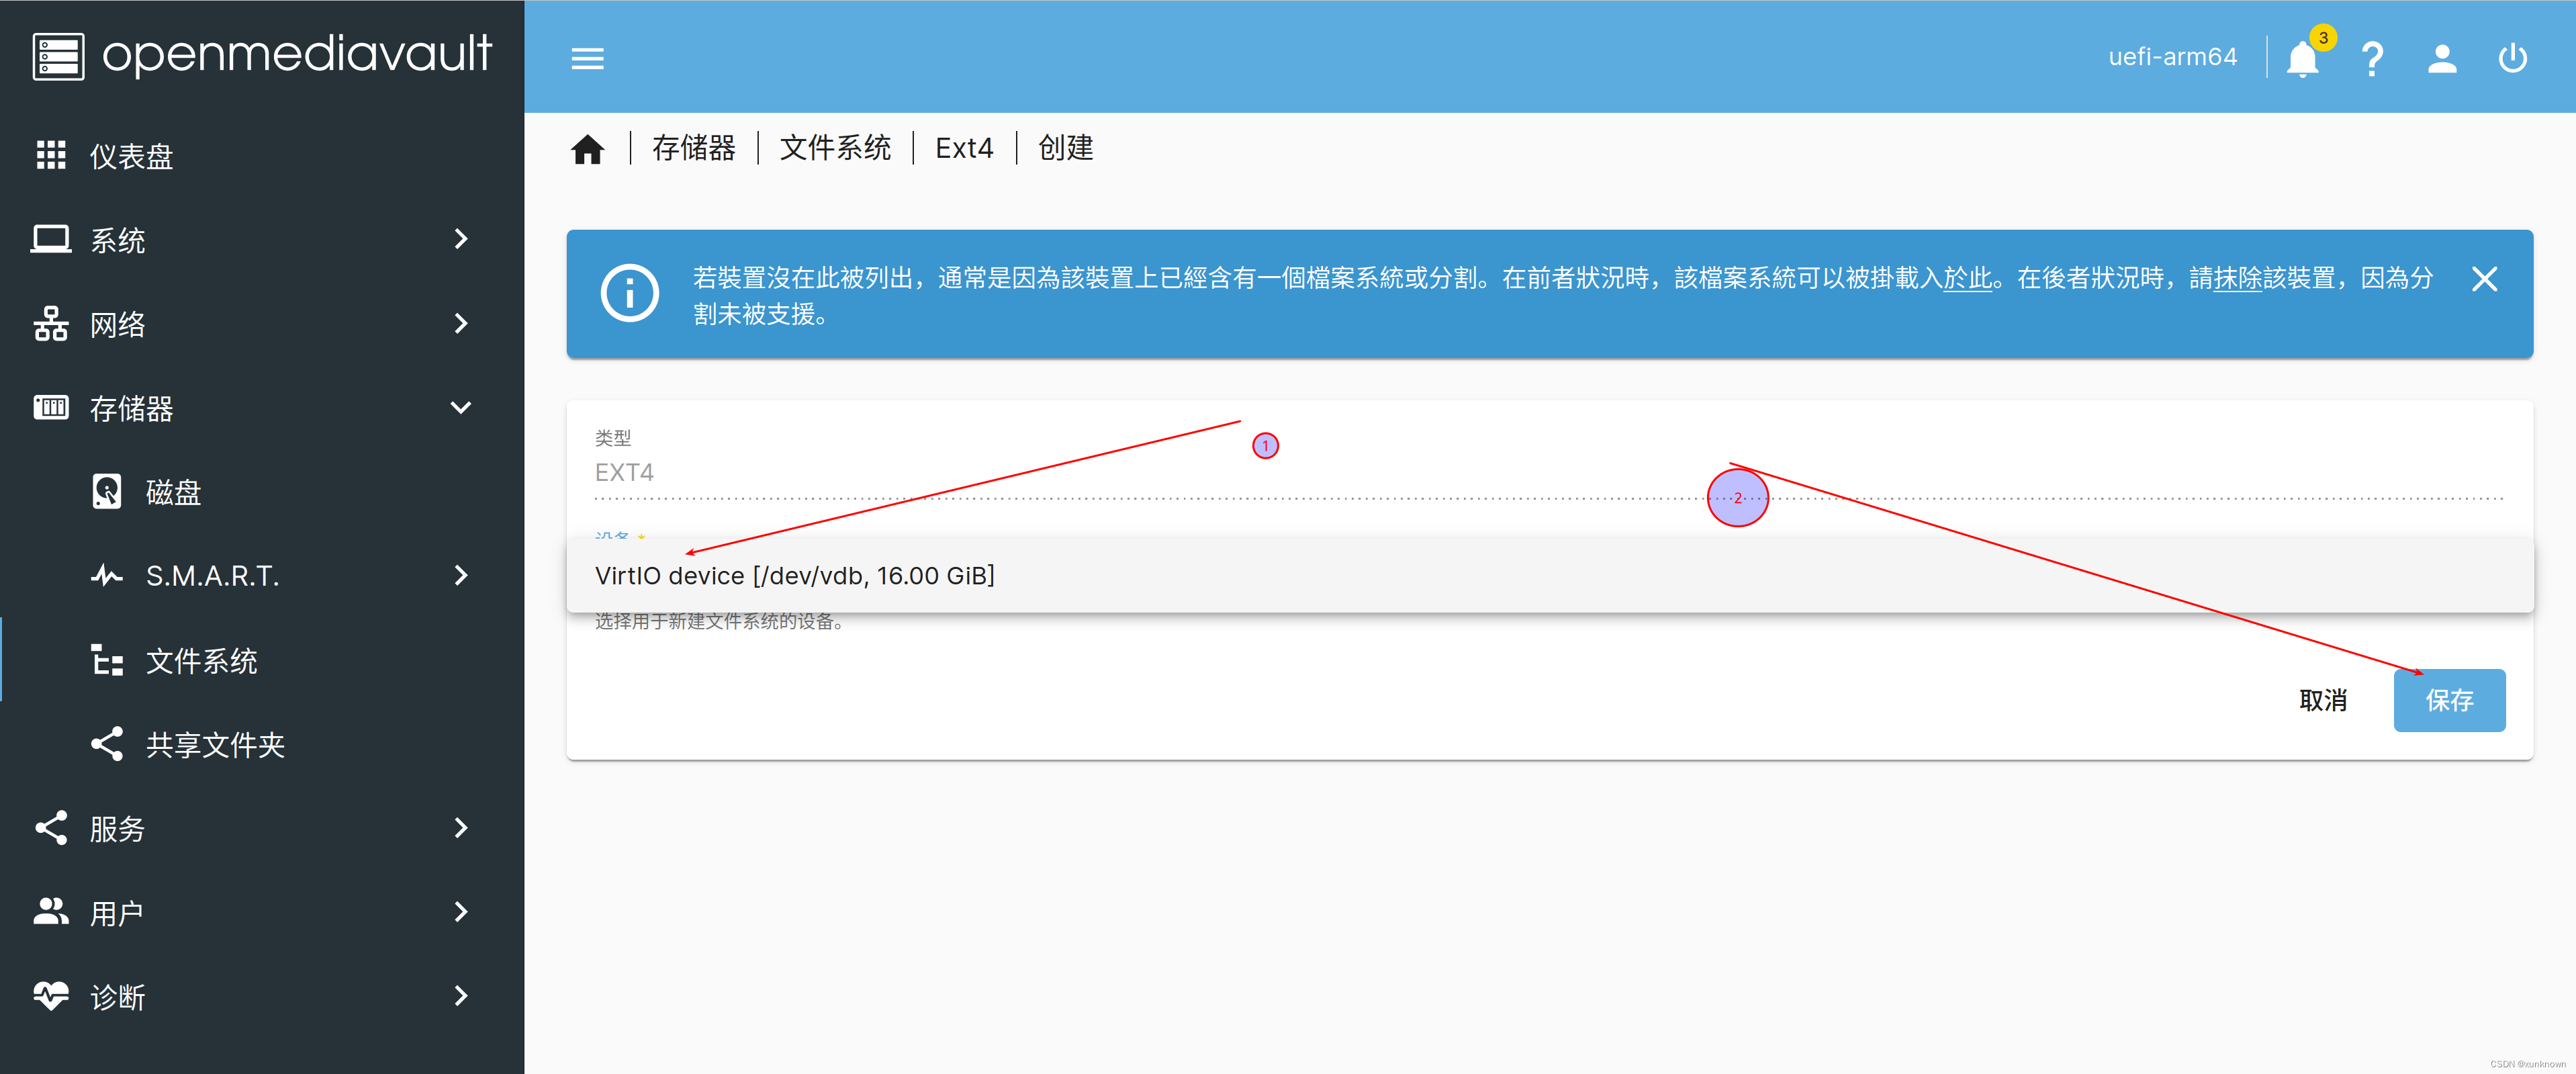Go to home via breadcrumb icon

point(588,149)
